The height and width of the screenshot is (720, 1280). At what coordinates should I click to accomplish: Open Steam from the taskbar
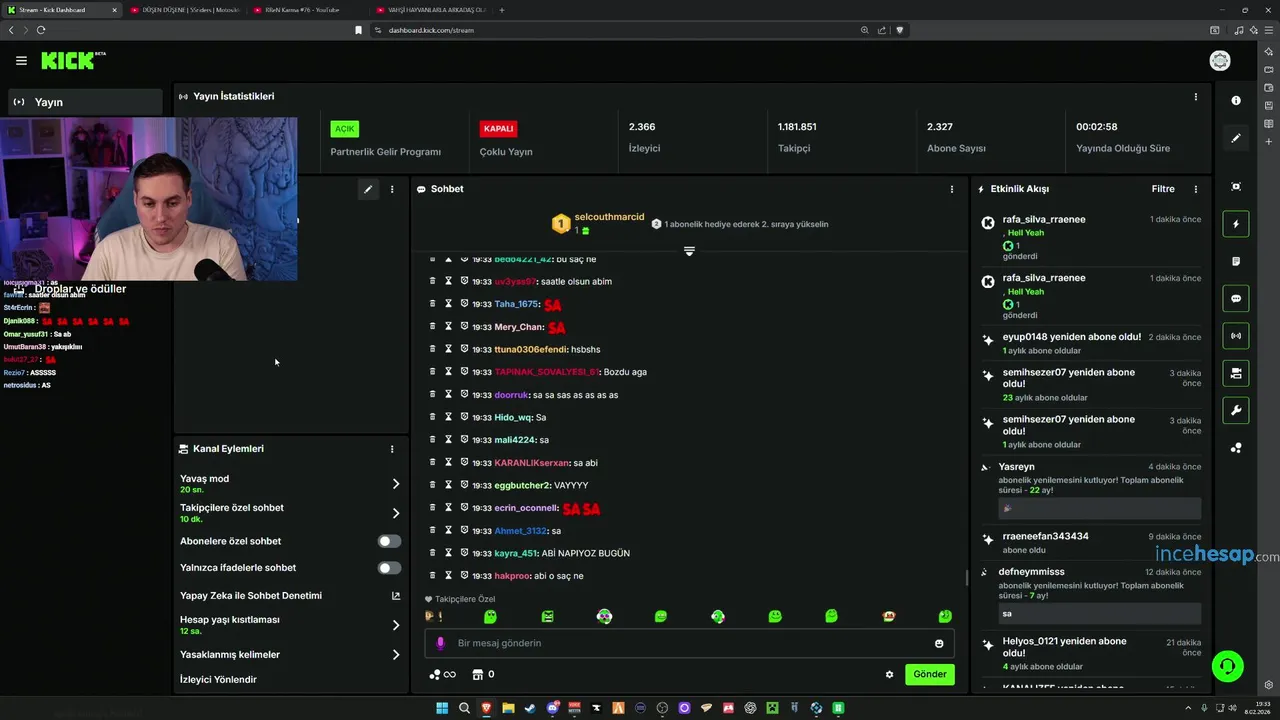click(x=530, y=708)
